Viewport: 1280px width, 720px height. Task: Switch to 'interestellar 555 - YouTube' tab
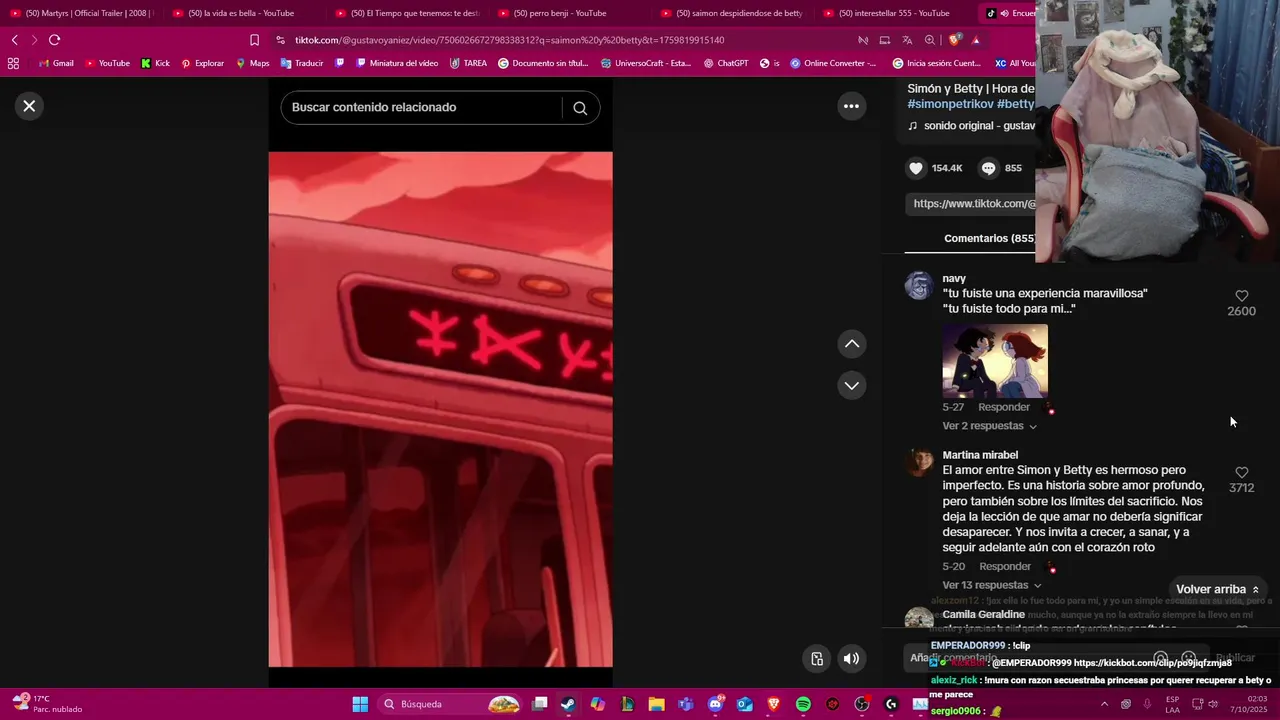(895, 13)
